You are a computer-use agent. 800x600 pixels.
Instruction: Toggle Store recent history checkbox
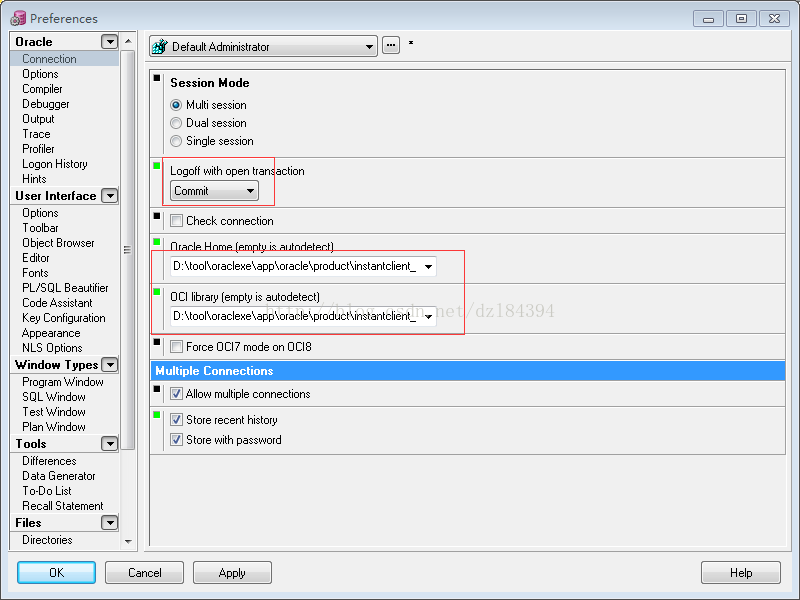(x=177, y=420)
